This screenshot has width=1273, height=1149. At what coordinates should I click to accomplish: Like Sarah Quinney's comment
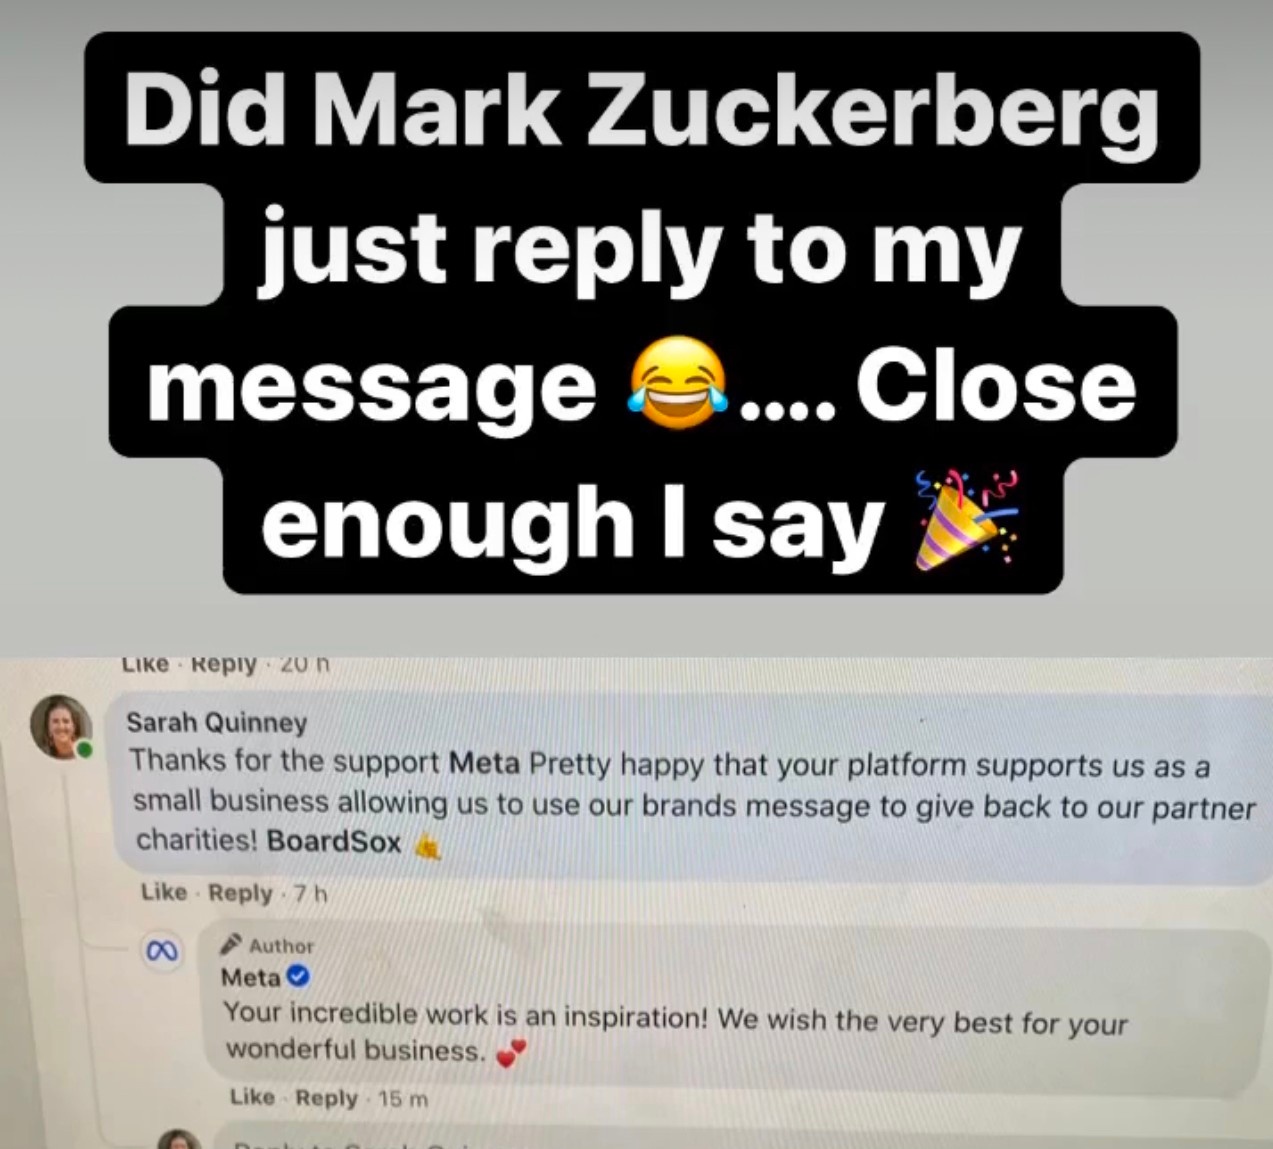[164, 892]
